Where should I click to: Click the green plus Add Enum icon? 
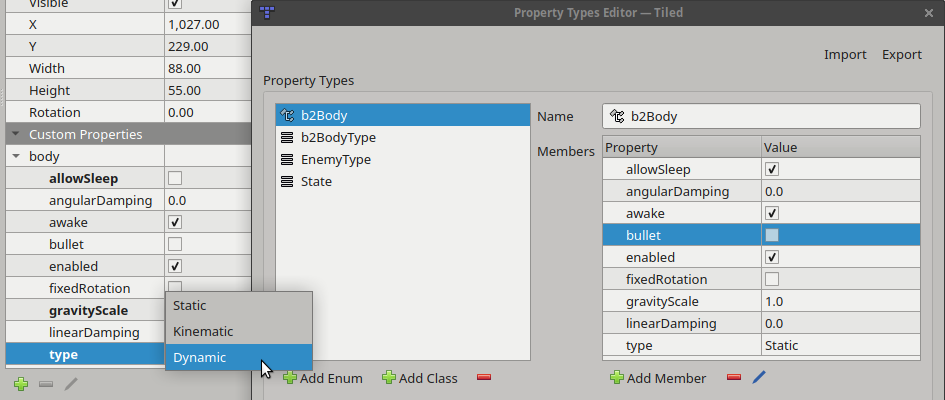(x=290, y=378)
